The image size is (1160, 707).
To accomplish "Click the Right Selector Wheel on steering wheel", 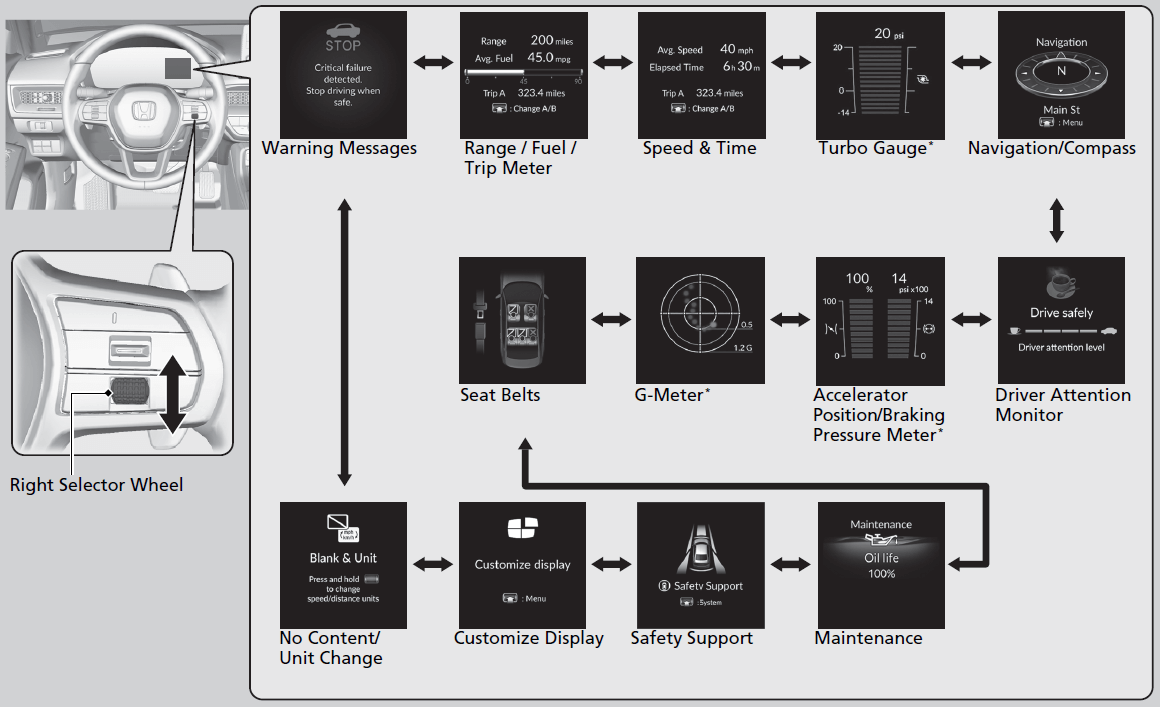I will pos(127,391).
